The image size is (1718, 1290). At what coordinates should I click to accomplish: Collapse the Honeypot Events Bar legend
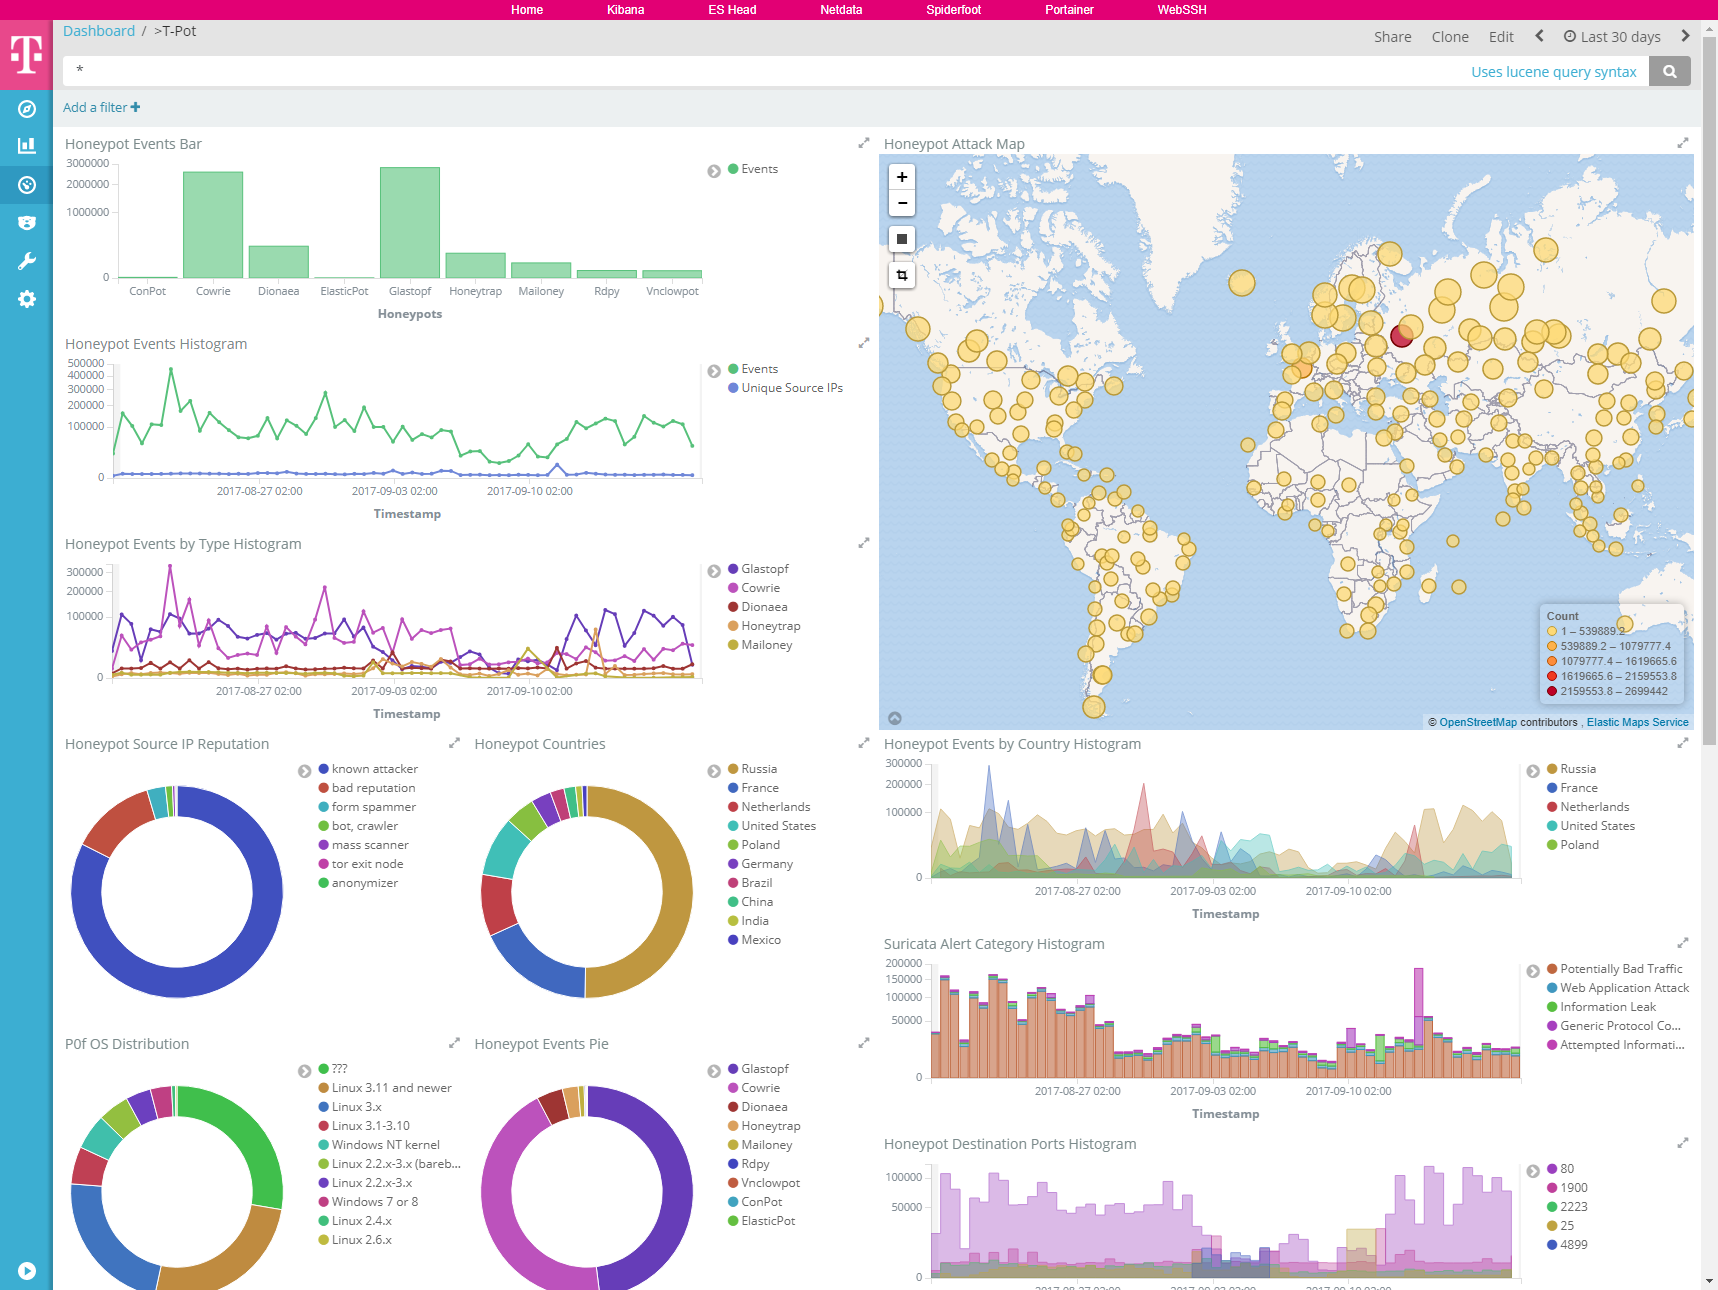pyautogui.click(x=714, y=171)
